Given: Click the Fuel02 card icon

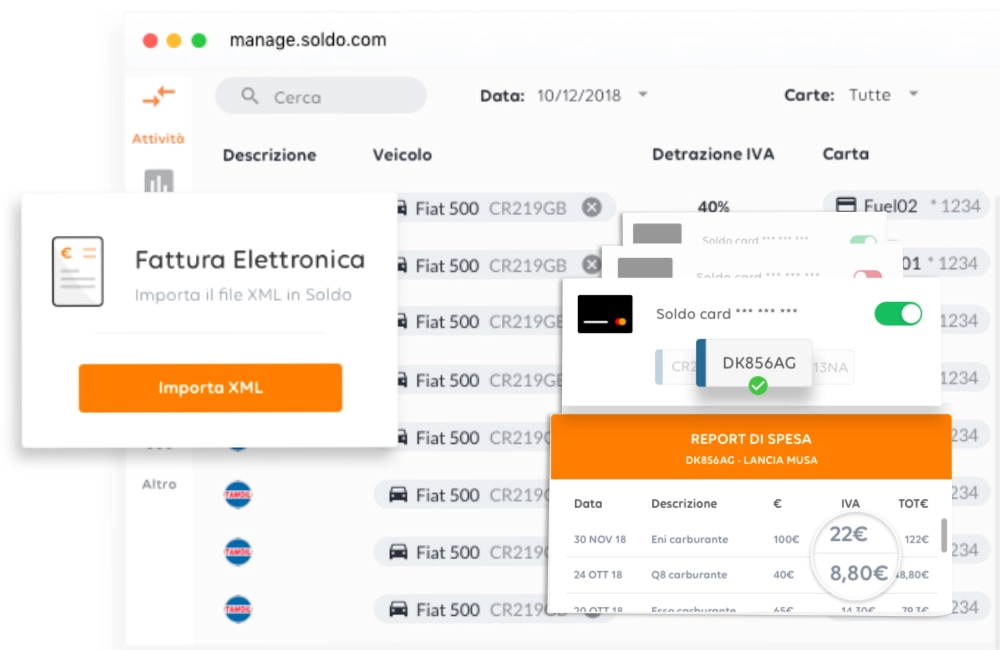Looking at the screenshot, I should [x=846, y=205].
